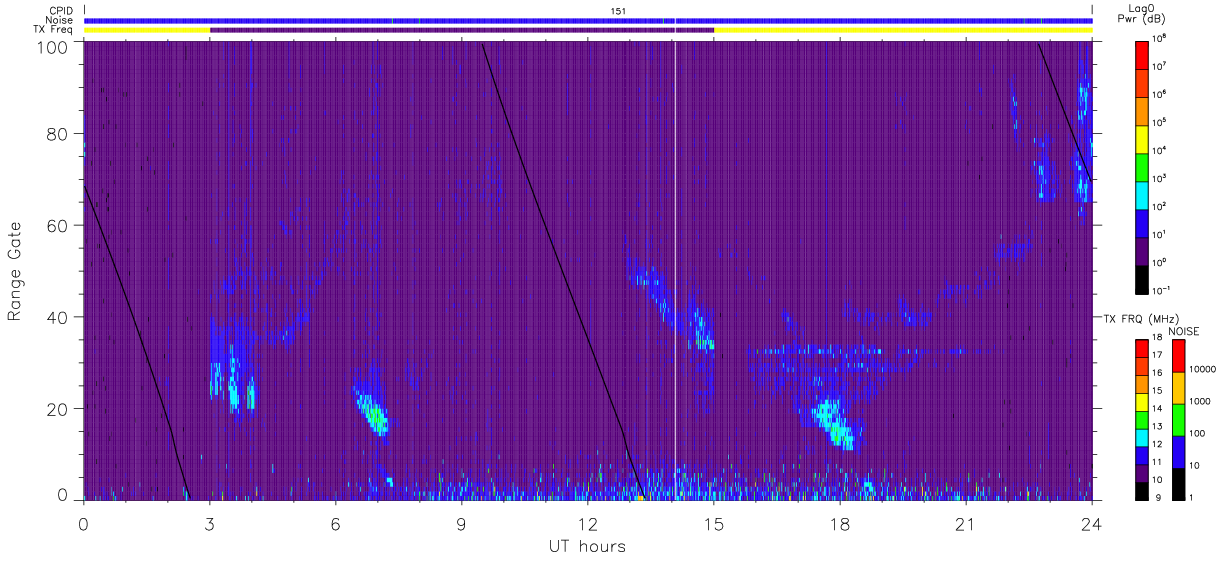Click the 20 tick on Range Gate axis
The height and width of the screenshot is (567, 1228).
point(59,409)
